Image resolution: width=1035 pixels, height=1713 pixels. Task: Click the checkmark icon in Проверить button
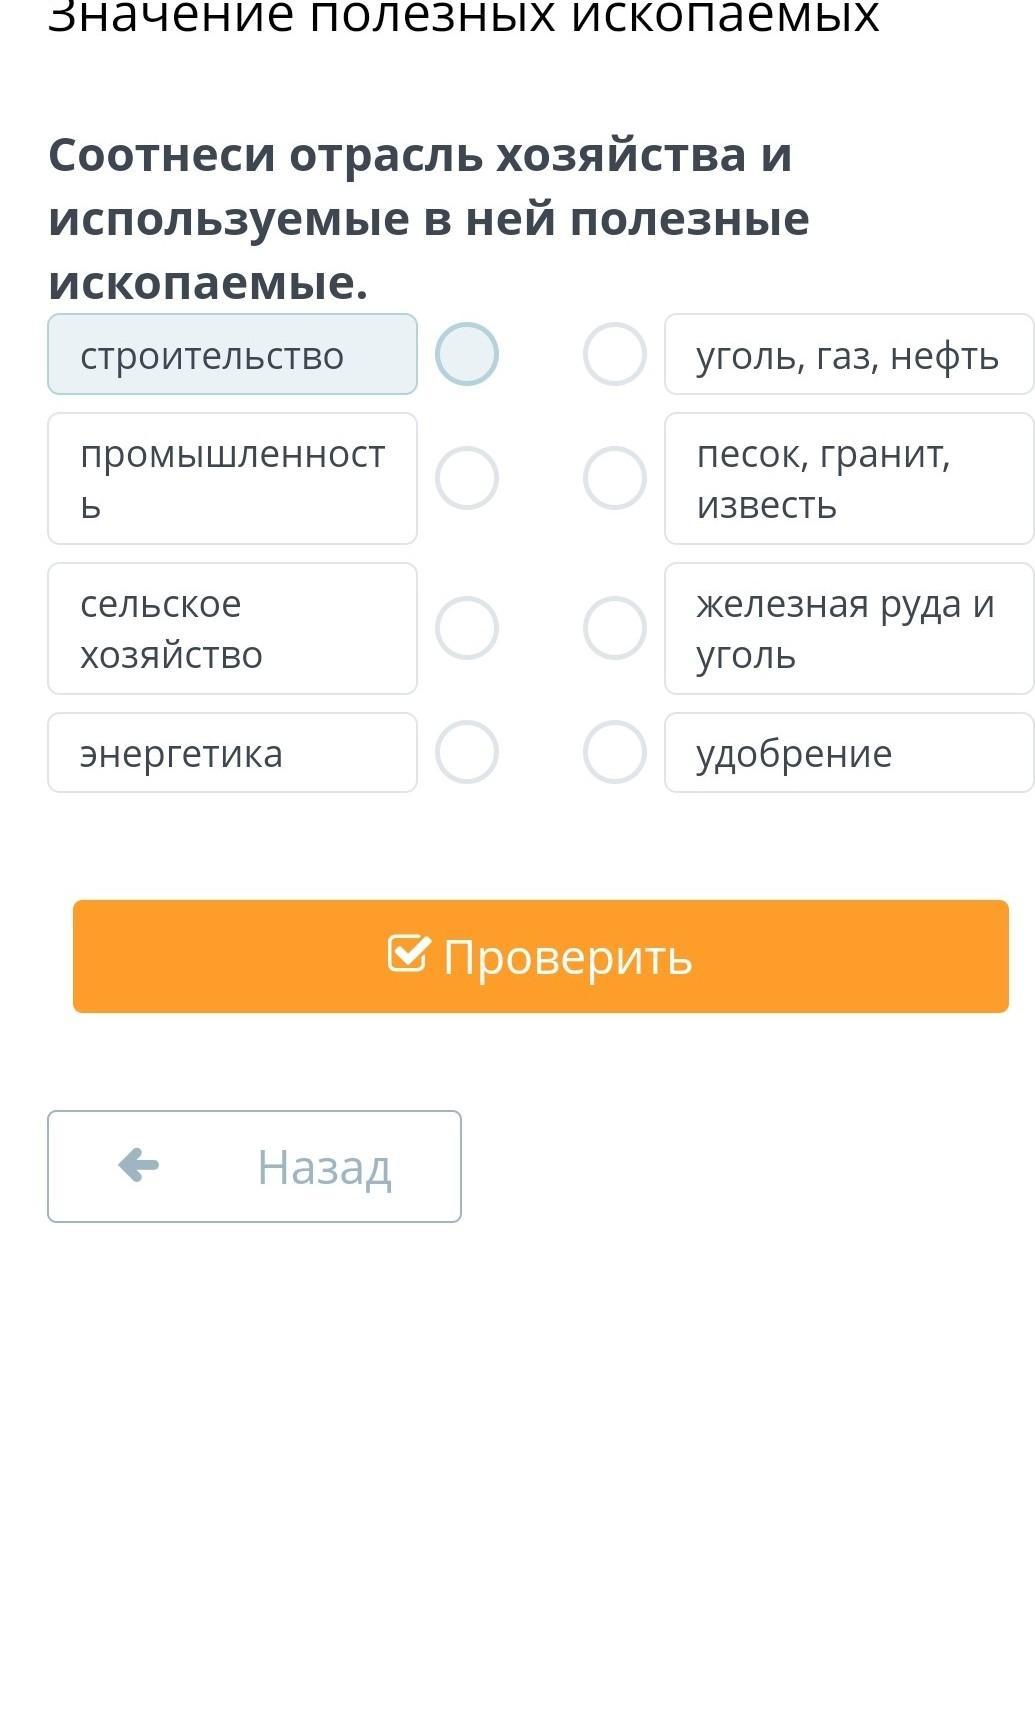pos(409,954)
